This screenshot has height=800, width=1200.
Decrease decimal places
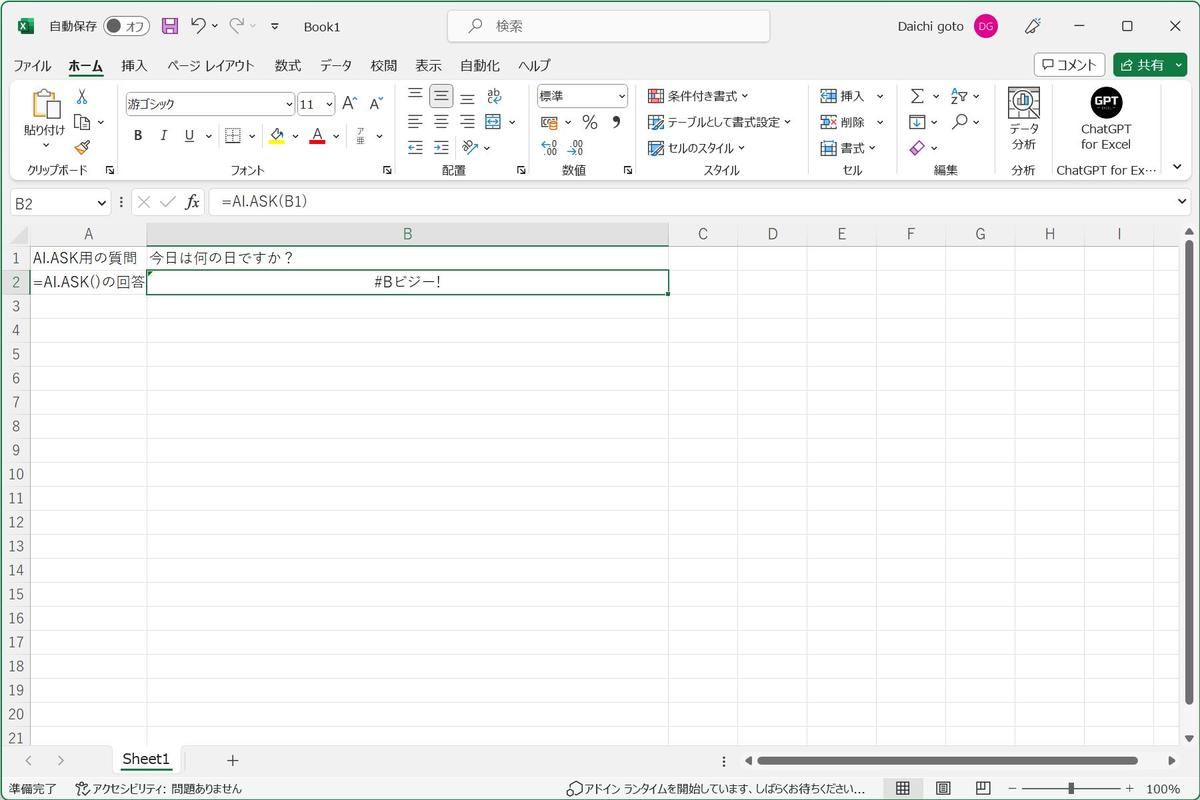pos(575,148)
